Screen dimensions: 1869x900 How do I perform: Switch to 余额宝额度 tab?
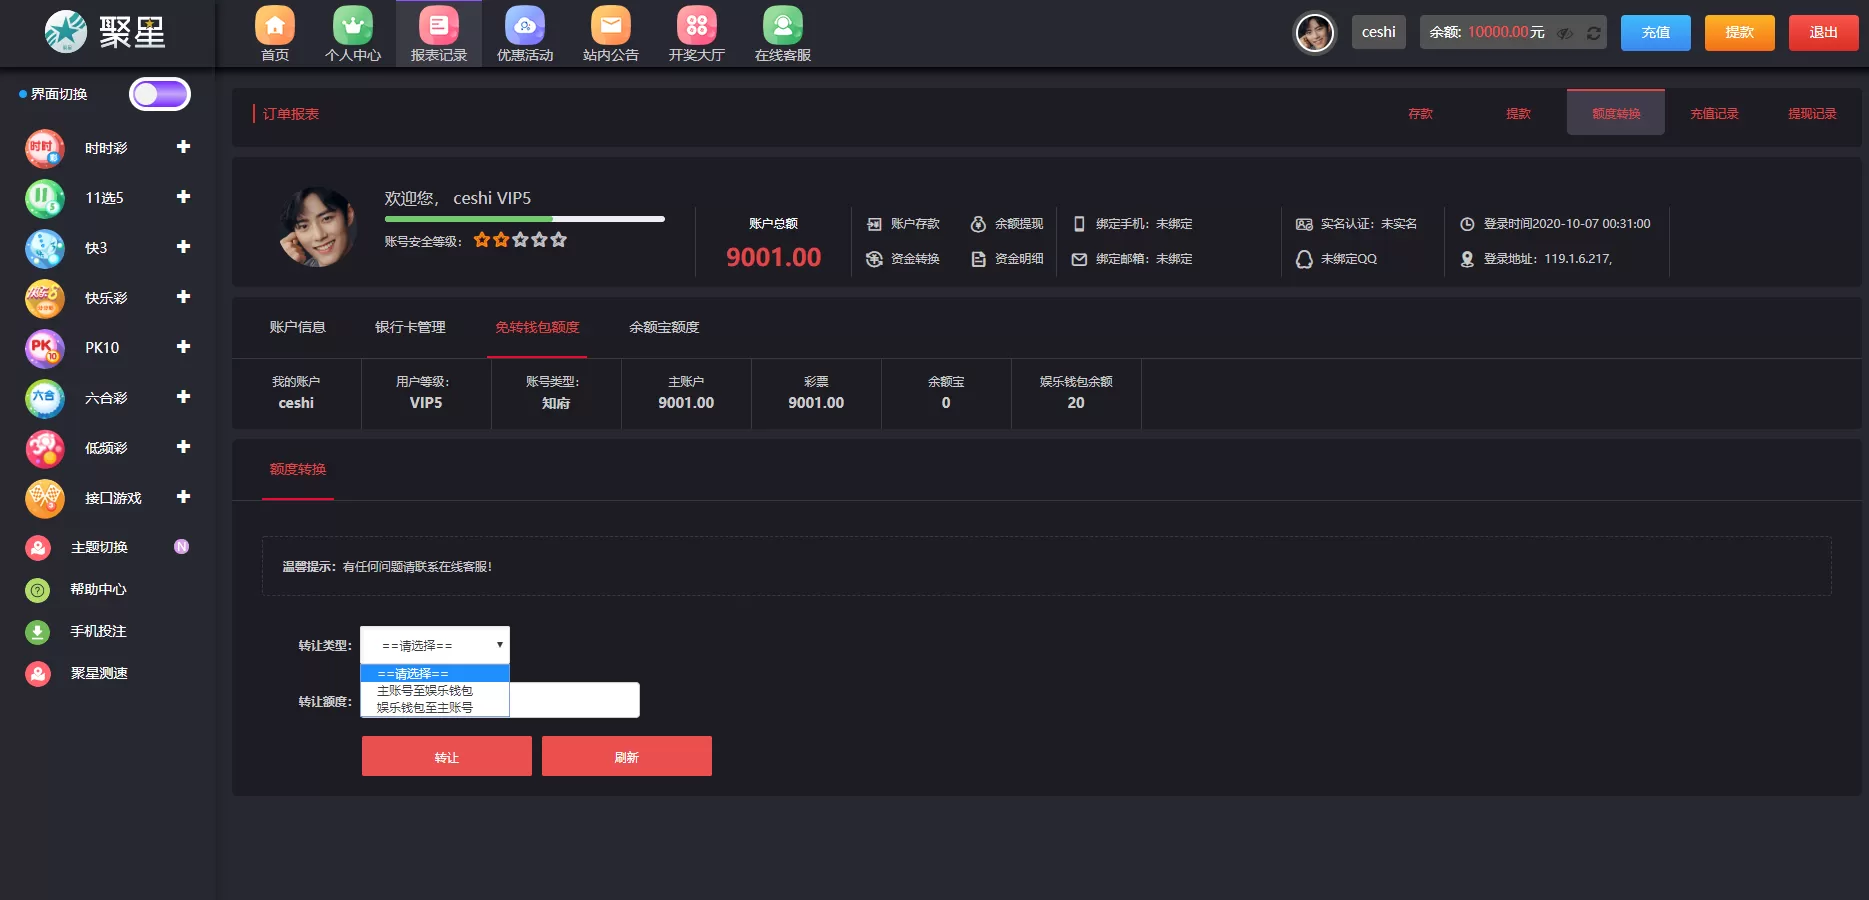(664, 327)
